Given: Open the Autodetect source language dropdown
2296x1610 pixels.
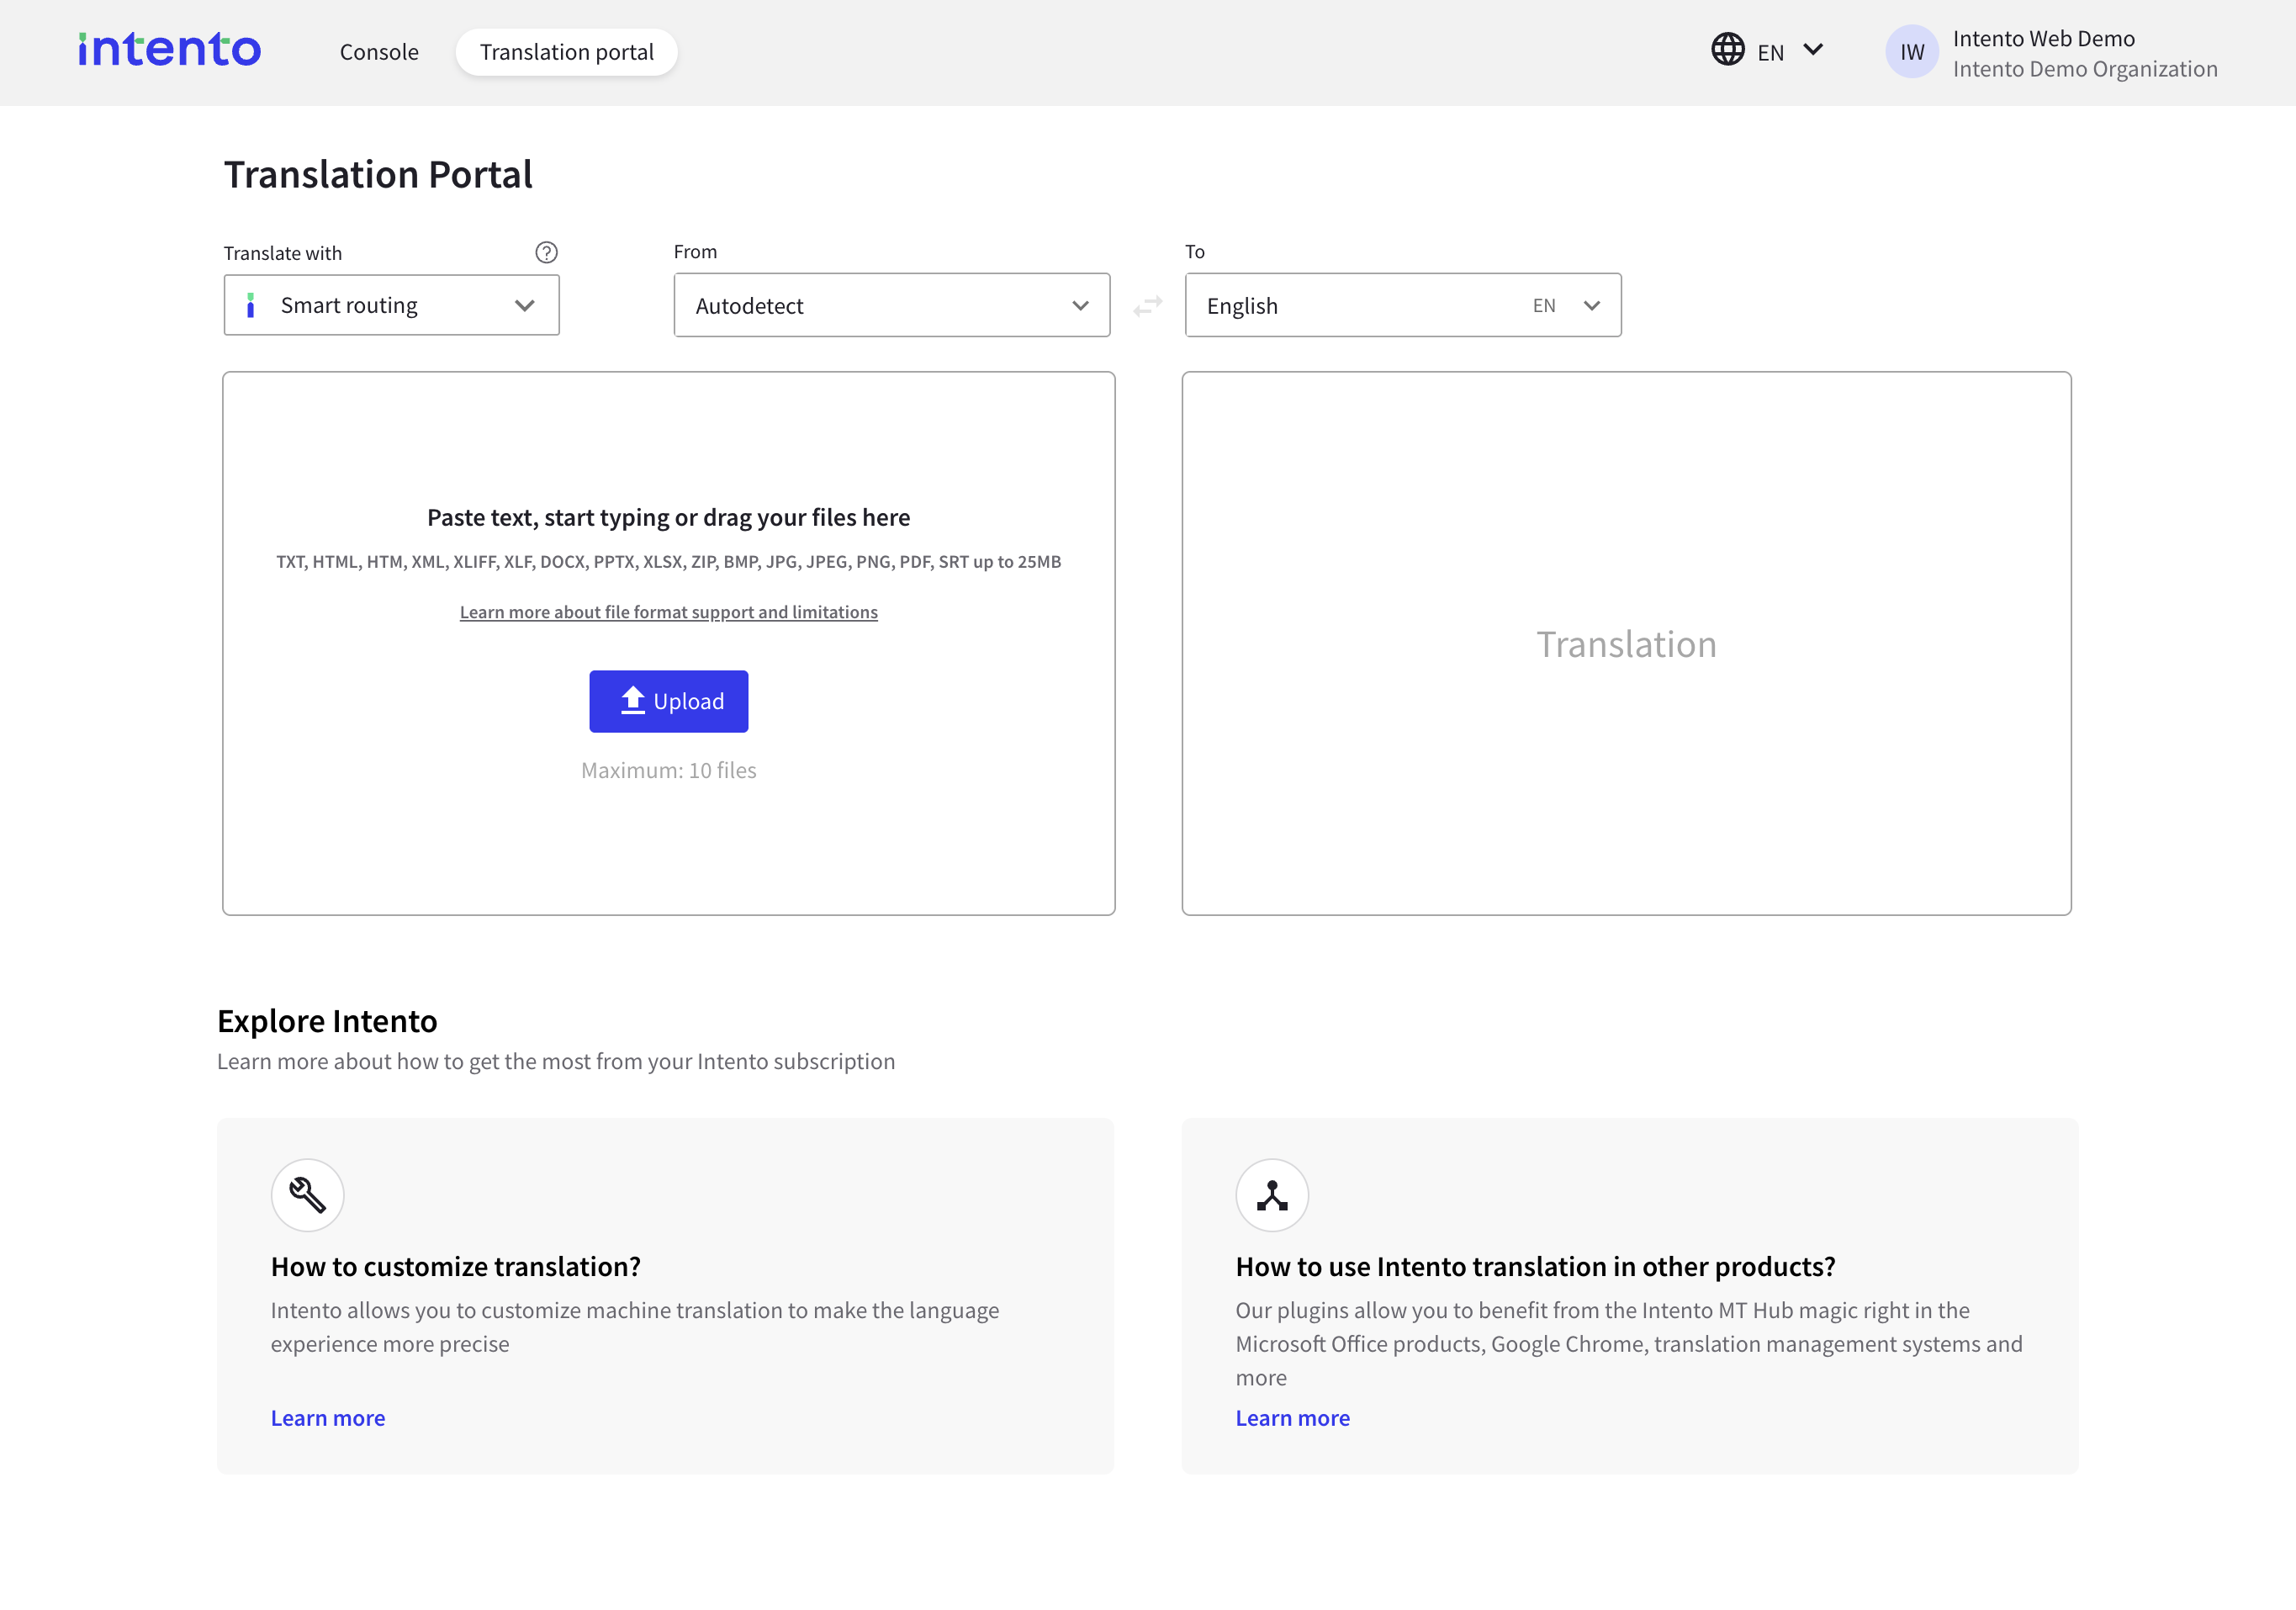Looking at the screenshot, I should point(891,305).
